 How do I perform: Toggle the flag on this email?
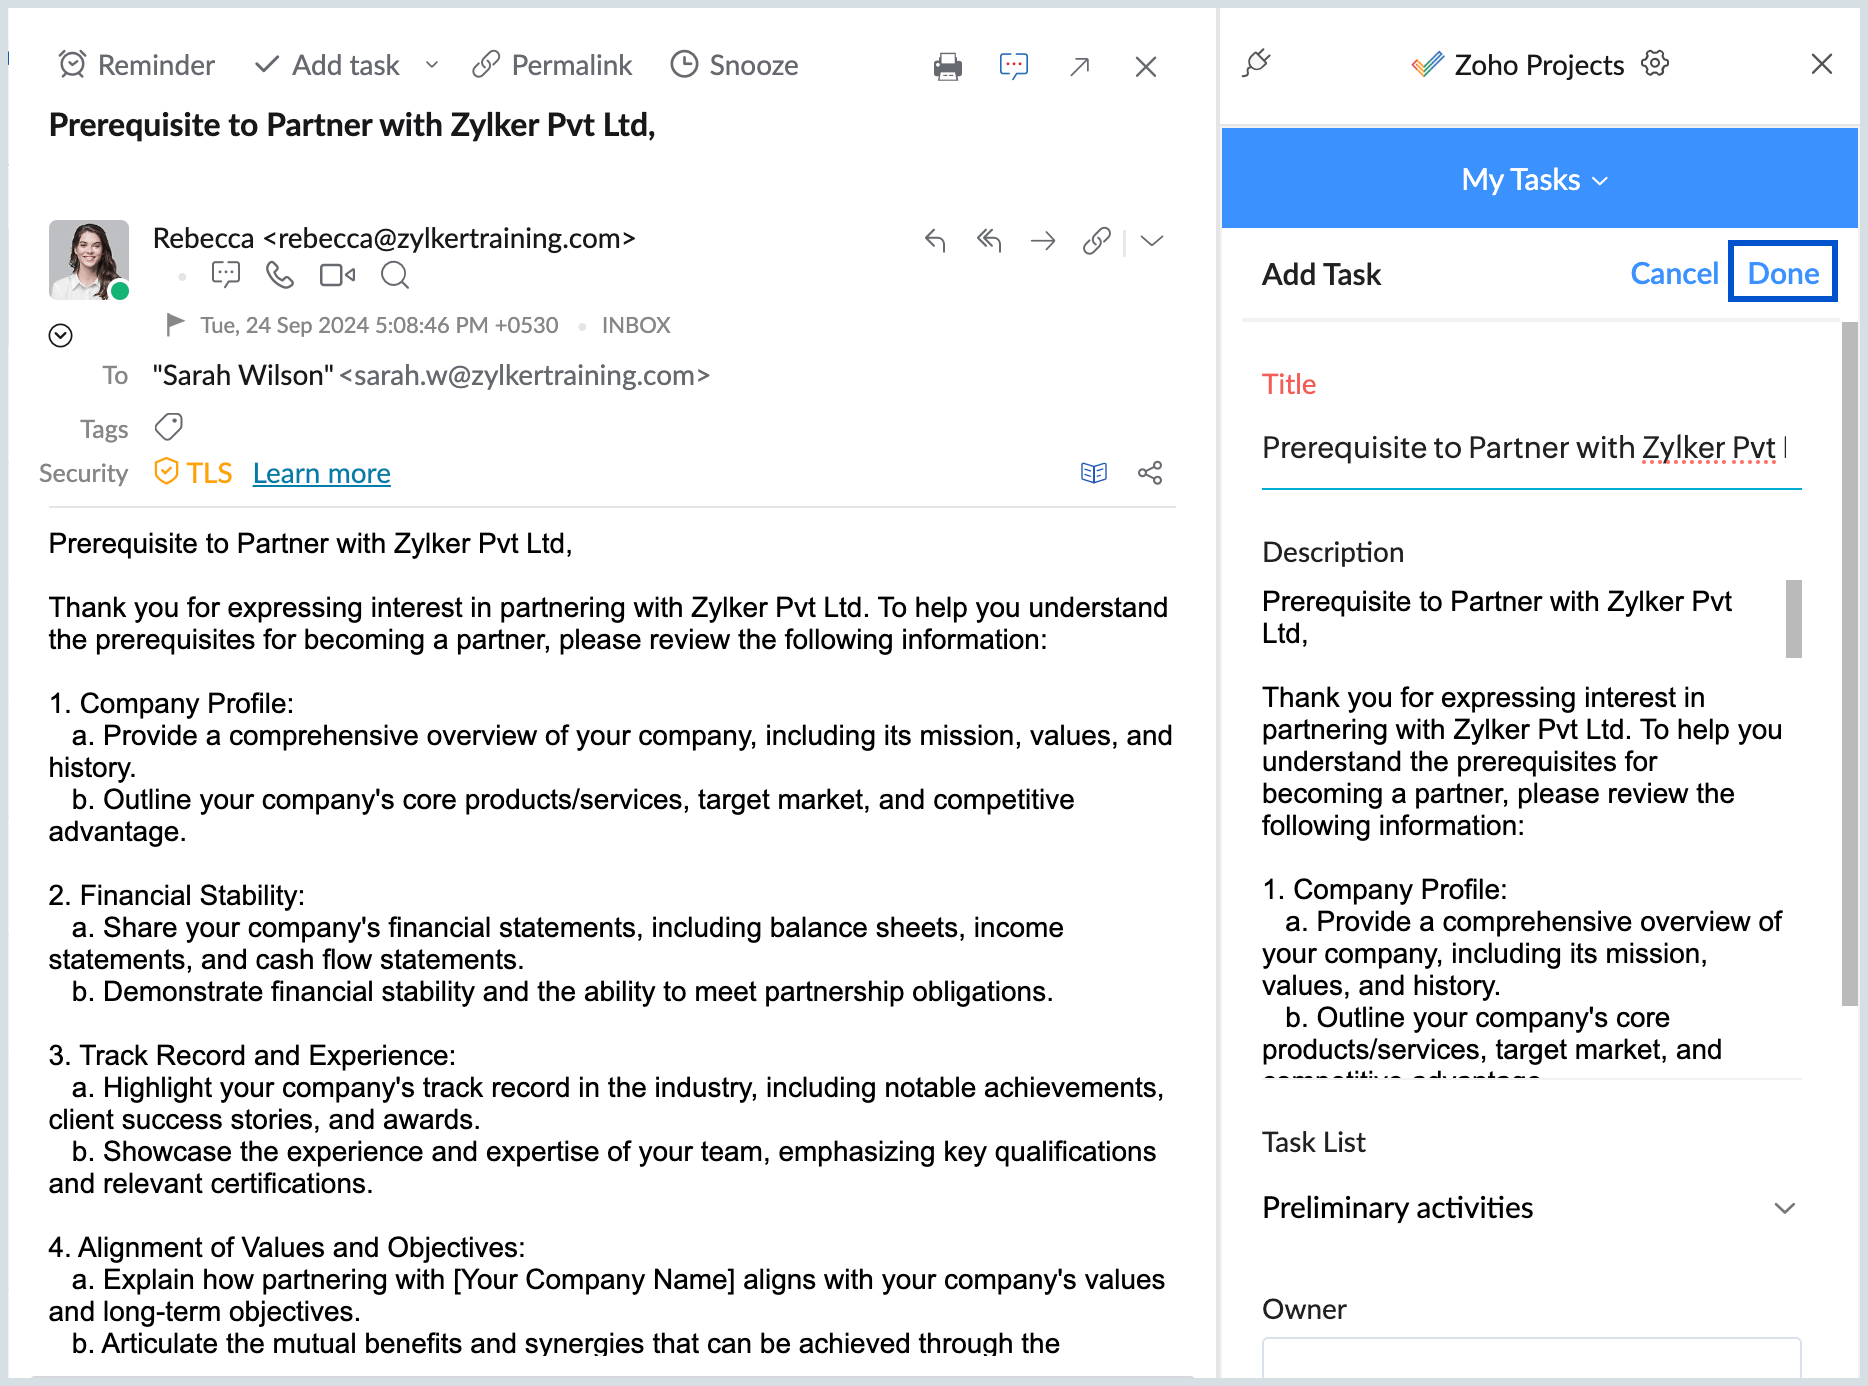175,324
